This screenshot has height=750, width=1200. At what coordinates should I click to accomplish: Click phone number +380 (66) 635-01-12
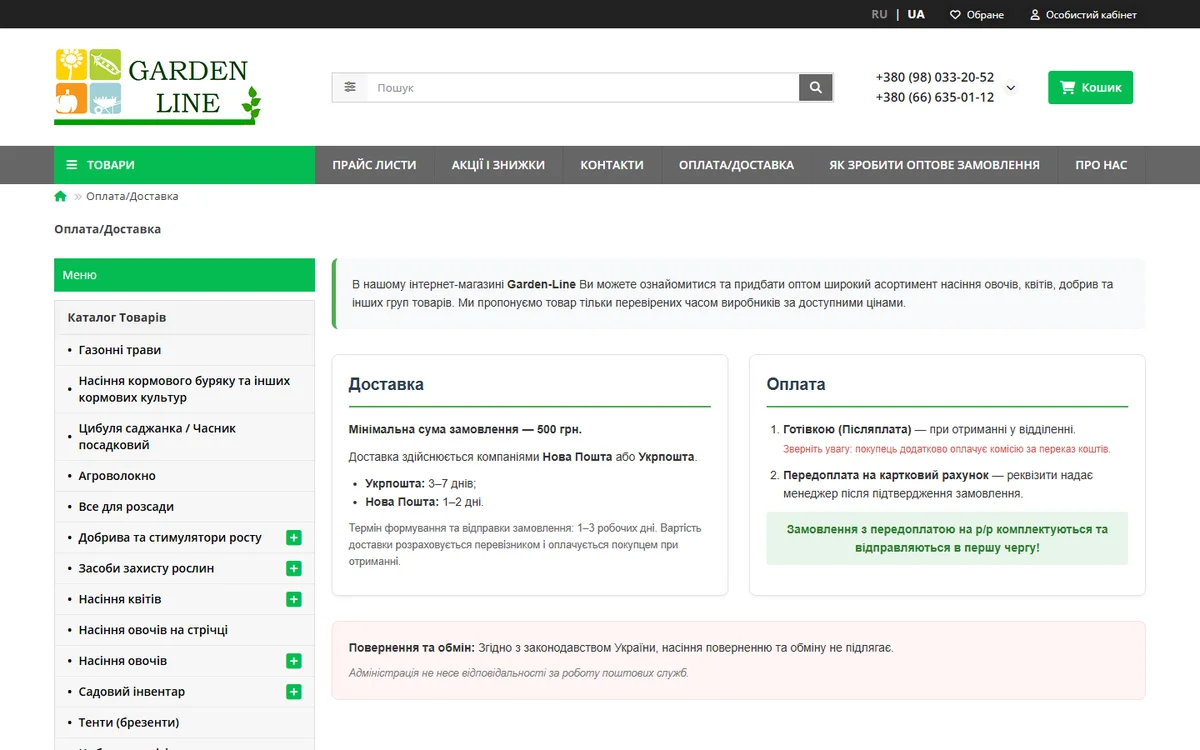coord(934,97)
